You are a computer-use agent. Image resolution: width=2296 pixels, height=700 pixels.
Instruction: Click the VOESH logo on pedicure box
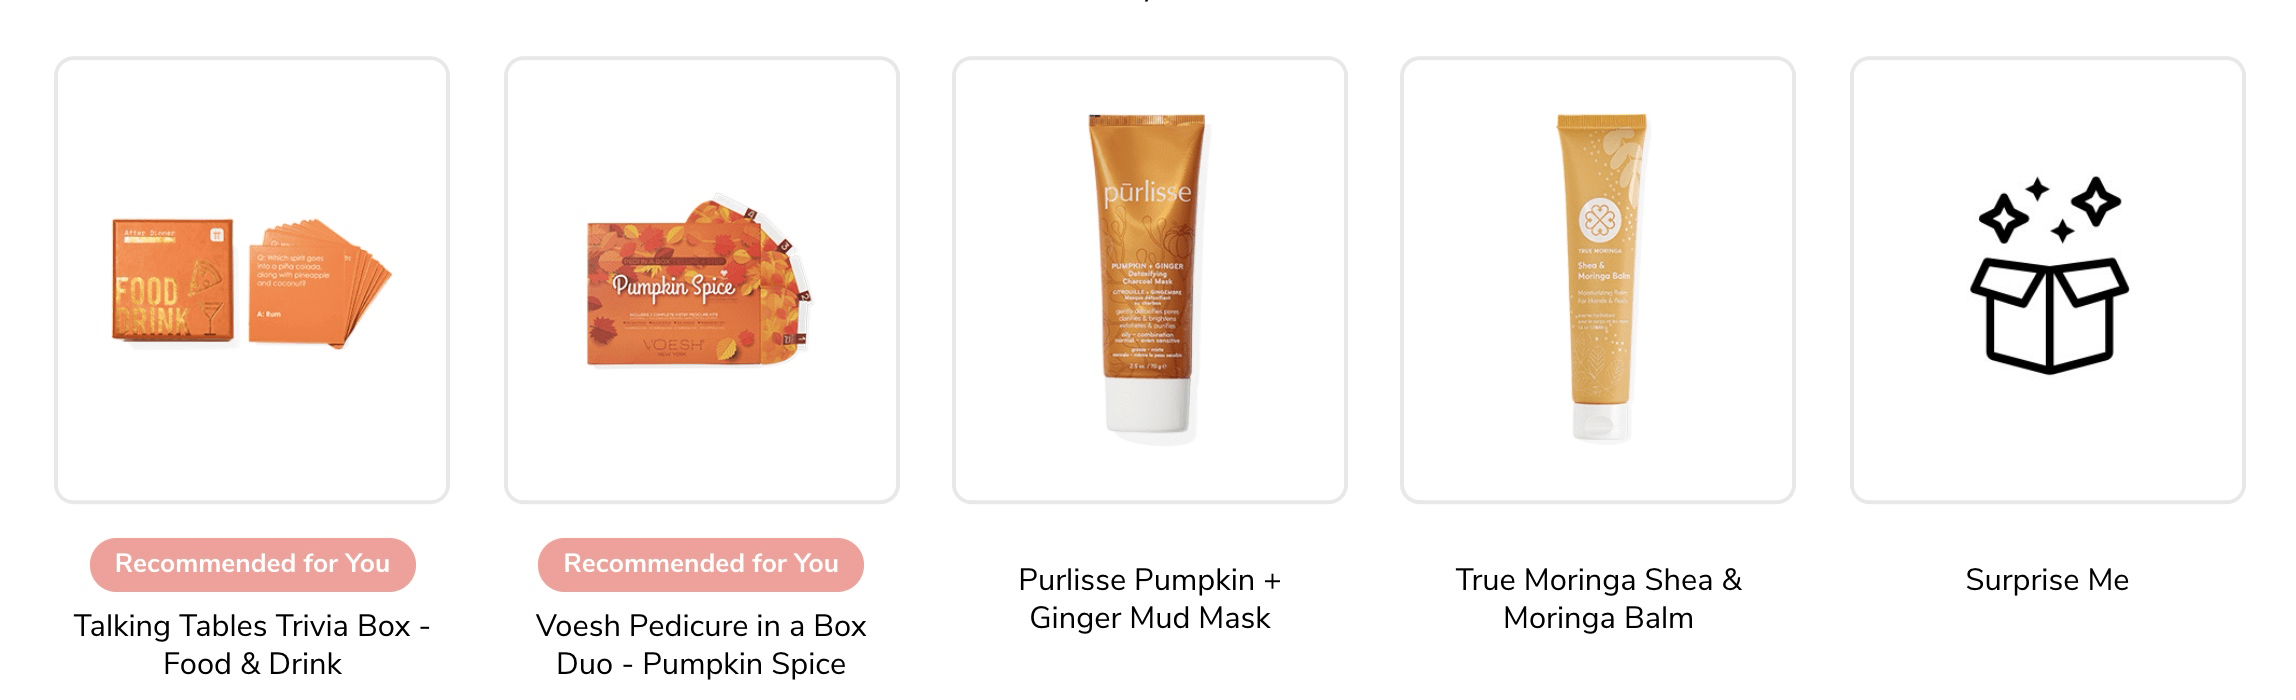673,346
